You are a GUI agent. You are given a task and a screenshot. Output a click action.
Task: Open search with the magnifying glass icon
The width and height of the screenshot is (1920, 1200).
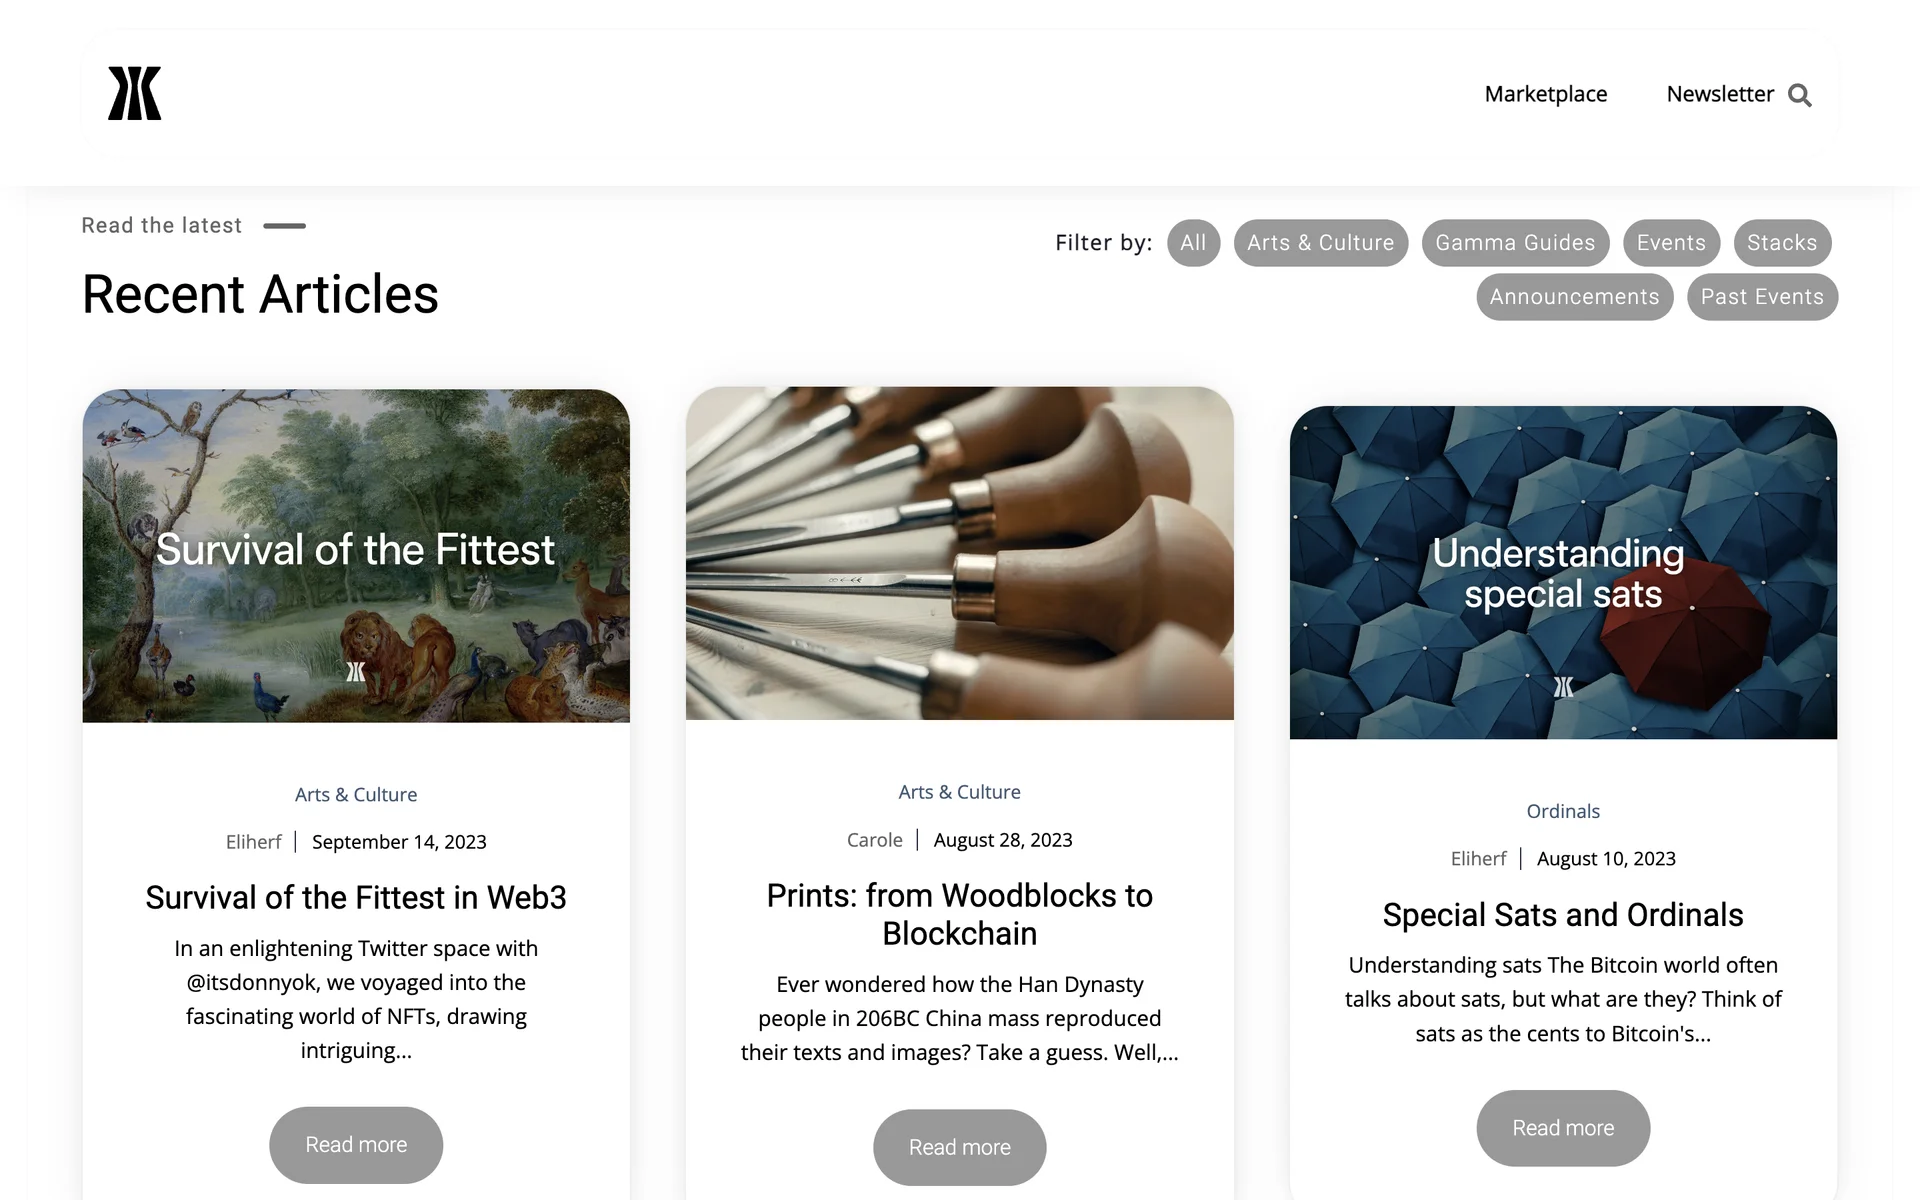point(1800,95)
